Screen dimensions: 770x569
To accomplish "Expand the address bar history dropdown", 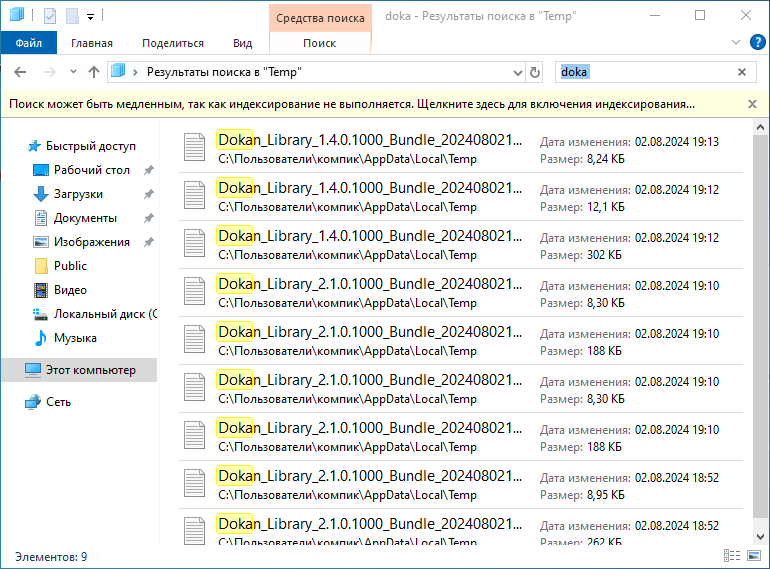I will [518, 73].
